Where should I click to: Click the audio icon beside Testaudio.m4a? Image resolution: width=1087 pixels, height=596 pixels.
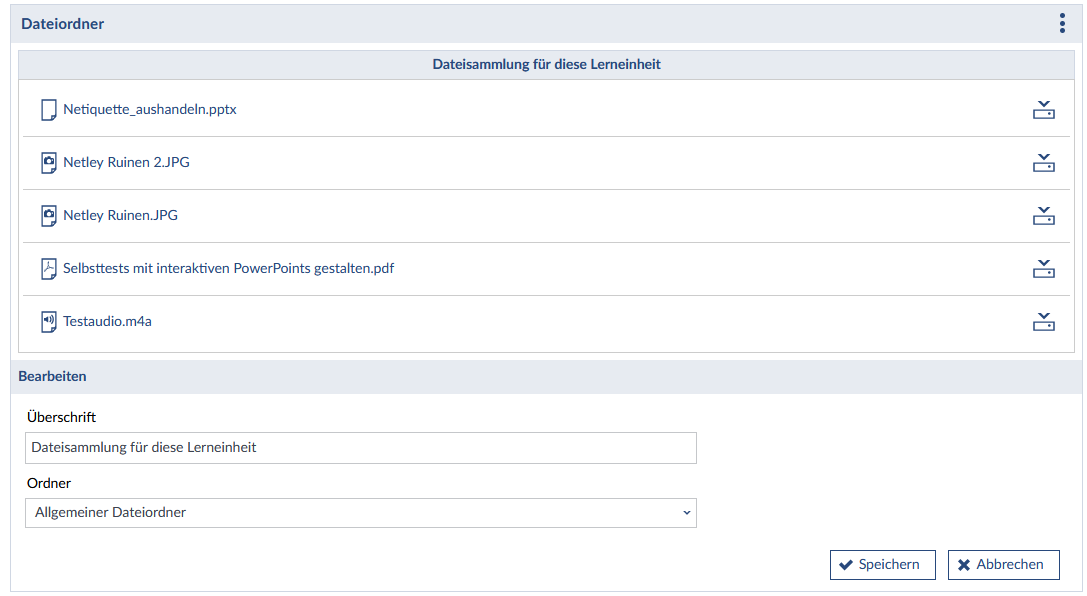tap(48, 322)
